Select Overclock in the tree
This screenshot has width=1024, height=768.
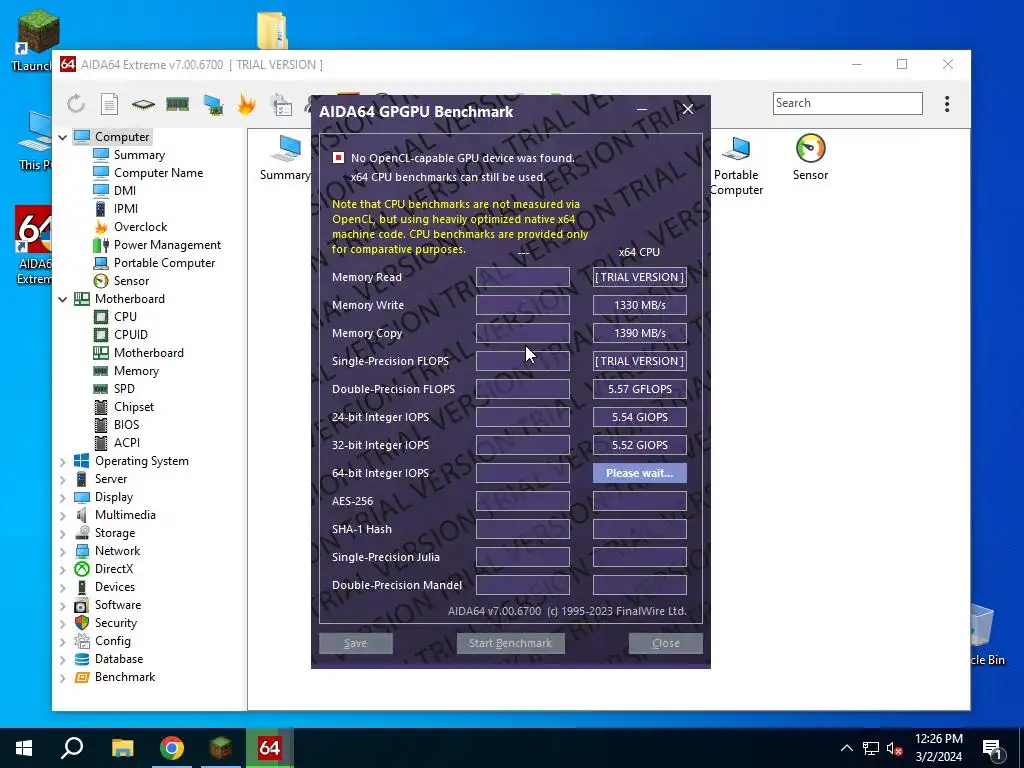pos(140,227)
